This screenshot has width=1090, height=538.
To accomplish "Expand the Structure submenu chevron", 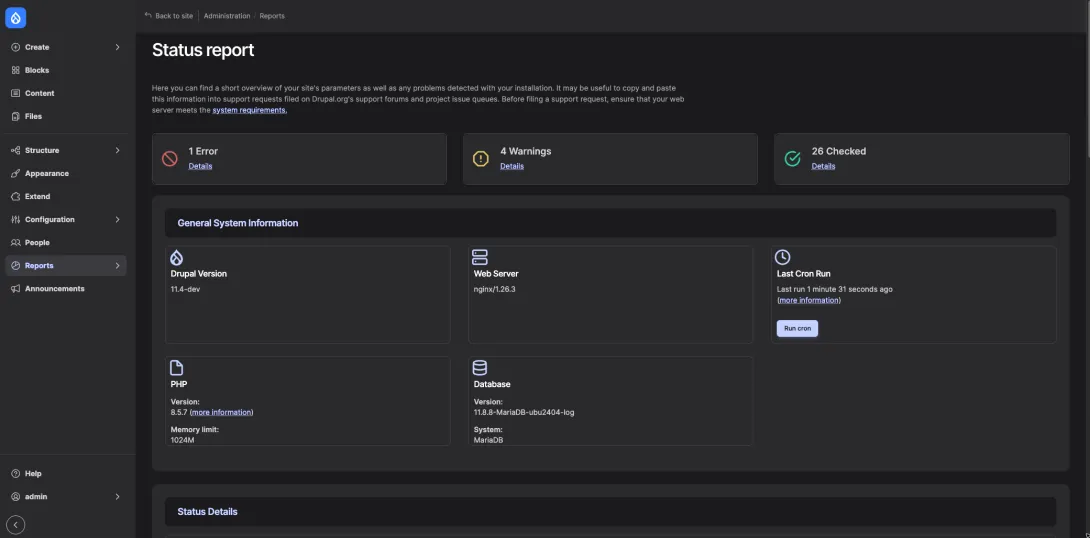I will 117,150.
